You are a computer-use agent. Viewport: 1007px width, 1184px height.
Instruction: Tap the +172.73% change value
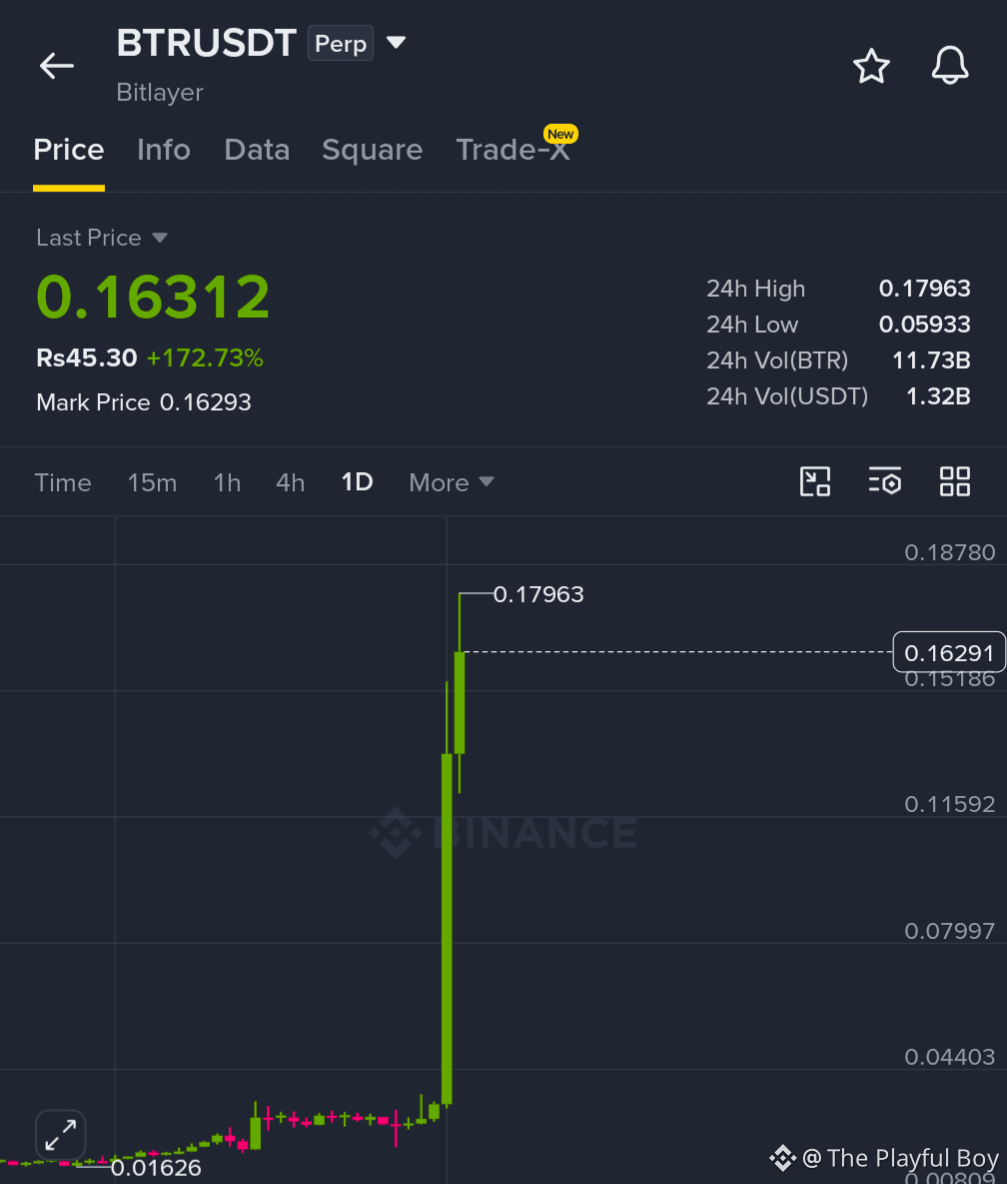pos(205,358)
